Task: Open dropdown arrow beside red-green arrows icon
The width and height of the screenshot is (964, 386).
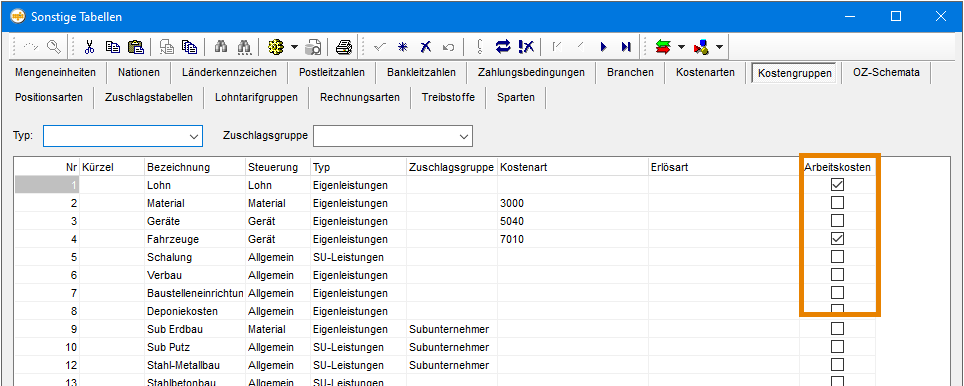Action: 681,47
